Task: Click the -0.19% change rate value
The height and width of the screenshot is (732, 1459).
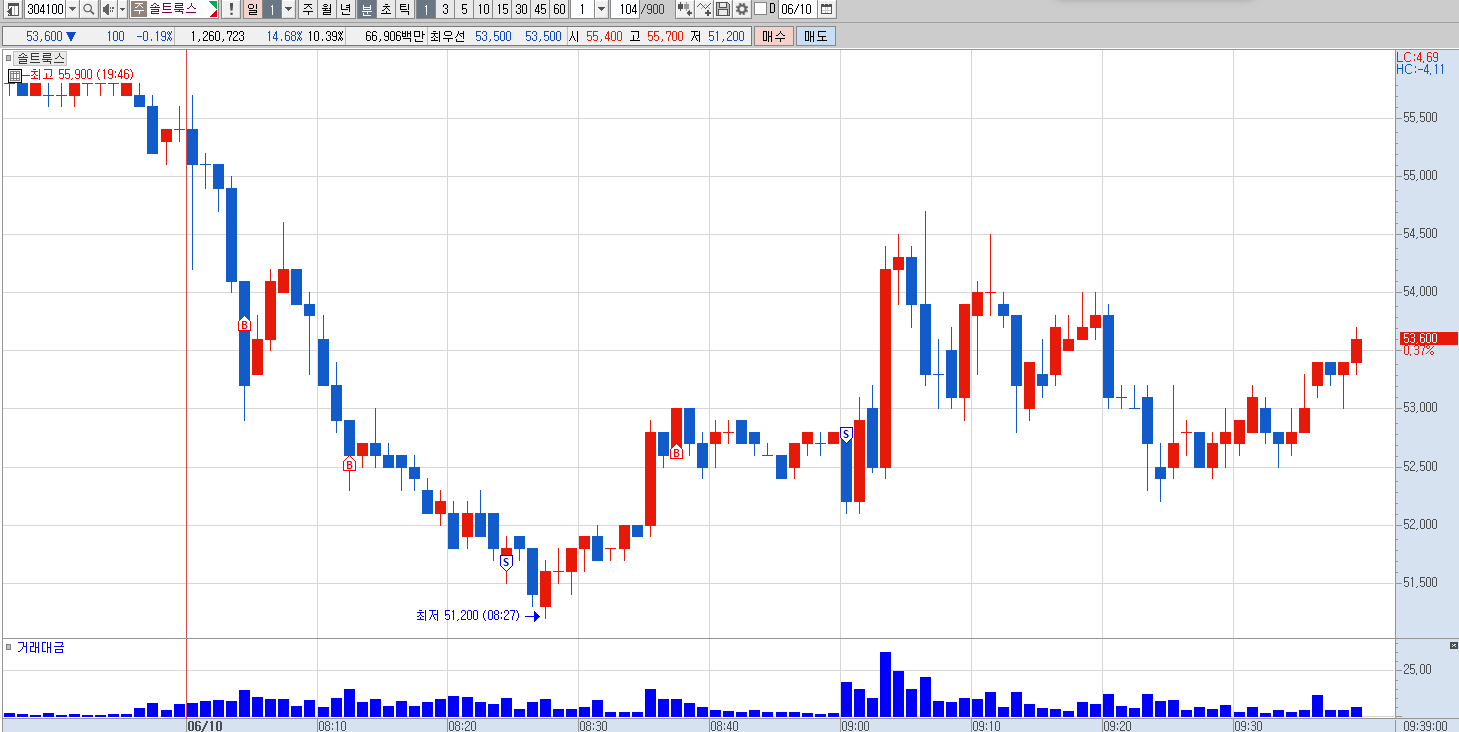Action: (154, 36)
